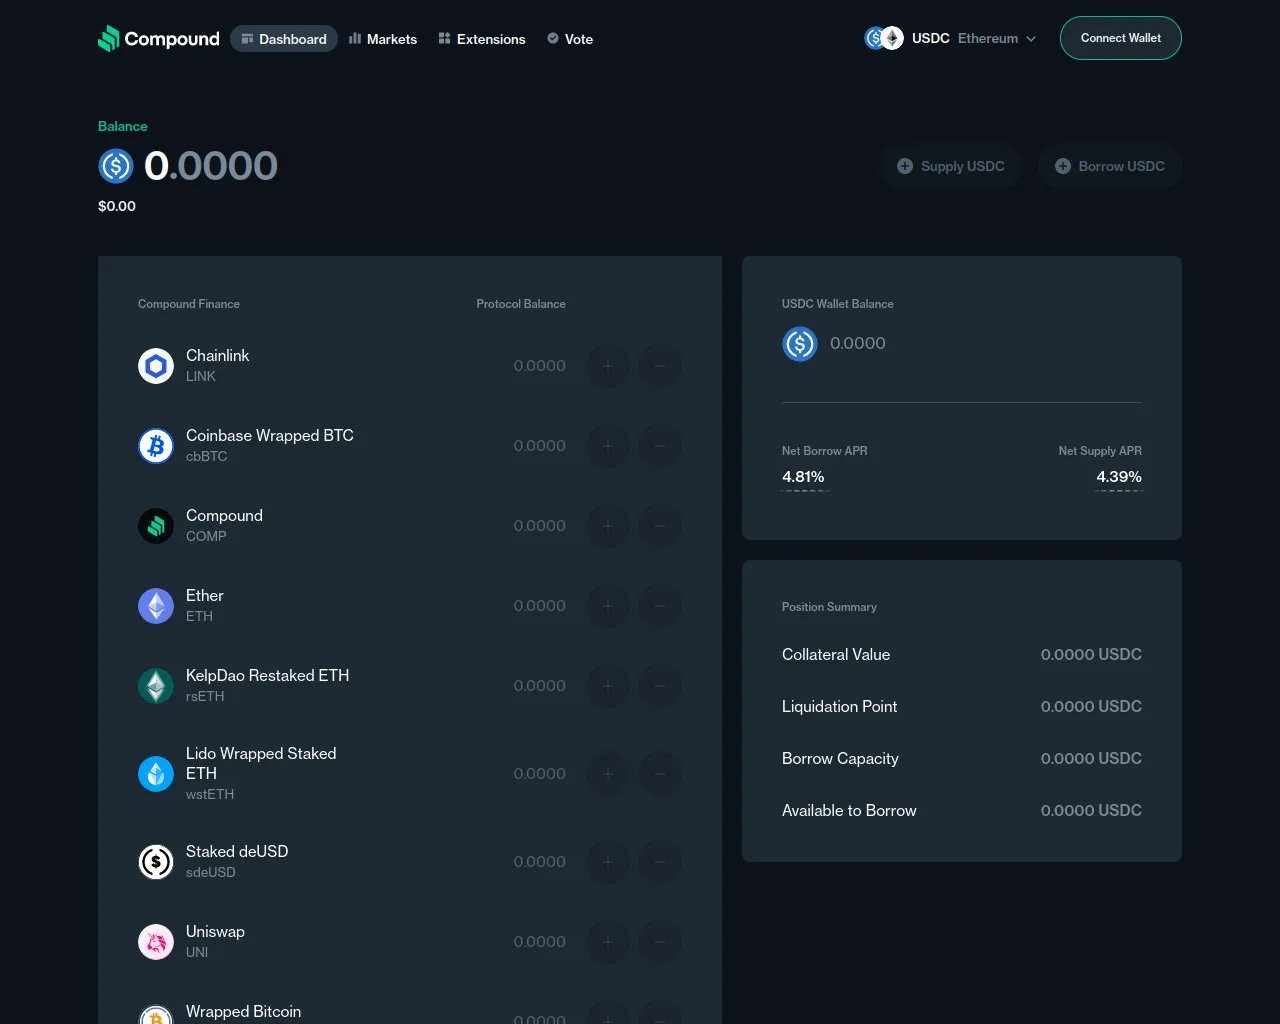Screen dimensions: 1280x1024
Task: Click the Staked deUSD token icon
Action: [x=156, y=862]
